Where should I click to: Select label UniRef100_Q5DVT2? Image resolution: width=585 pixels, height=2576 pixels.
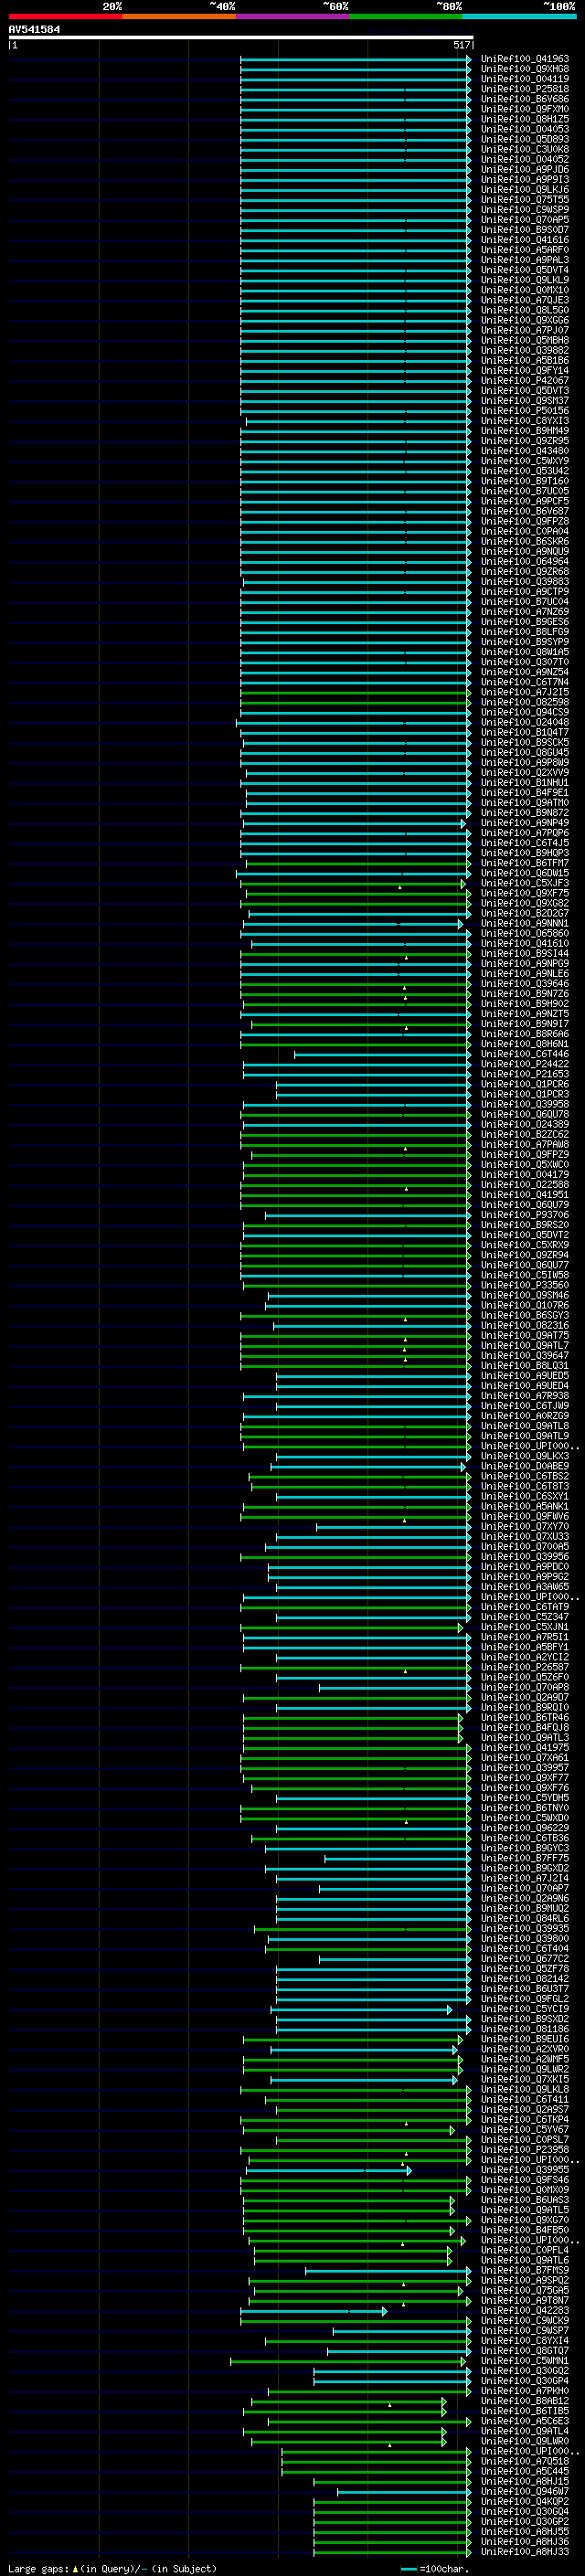click(525, 1235)
